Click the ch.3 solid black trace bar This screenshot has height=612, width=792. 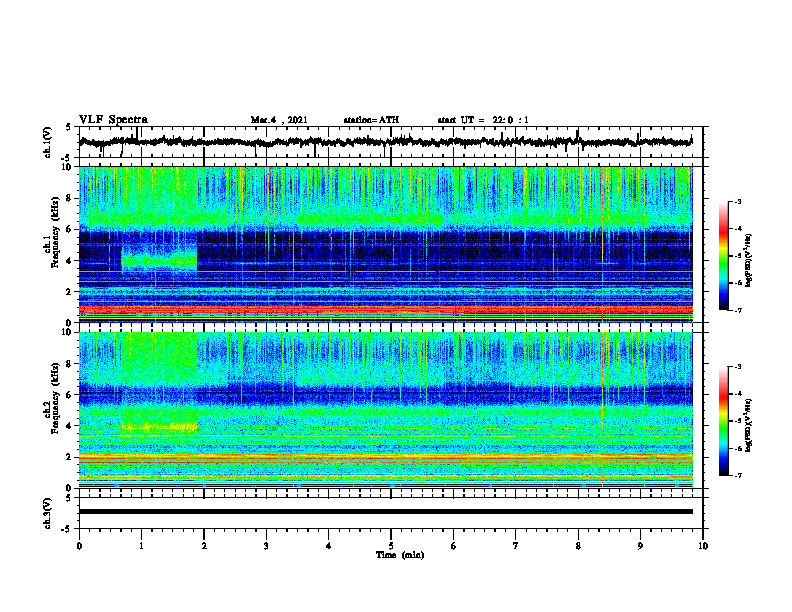coord(385,512)
